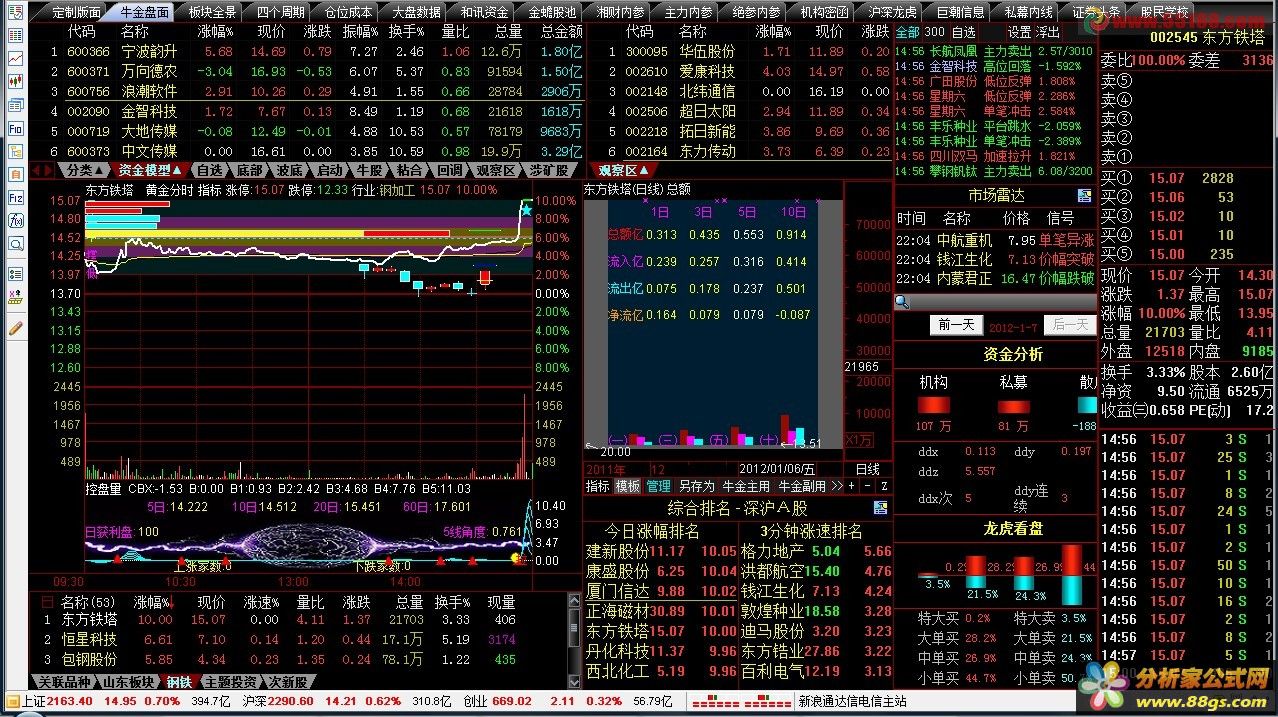Viewport: 1278px width, 717px height.
Task: Switch to the 定制版面 top tab
Action: tap(75, 12)
